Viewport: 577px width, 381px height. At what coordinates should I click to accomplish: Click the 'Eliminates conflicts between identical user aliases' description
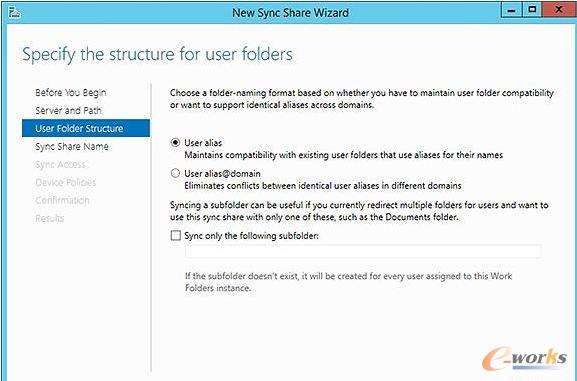323,186
